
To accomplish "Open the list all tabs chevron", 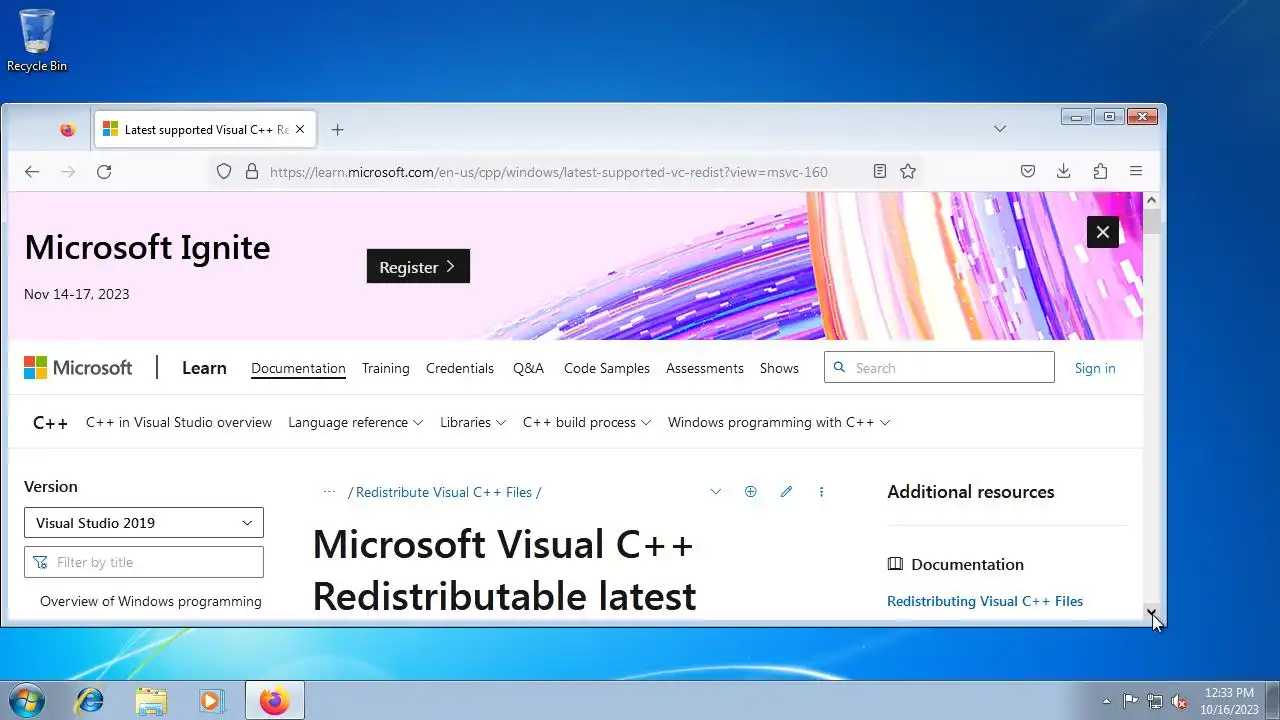I will pos(999,128).
